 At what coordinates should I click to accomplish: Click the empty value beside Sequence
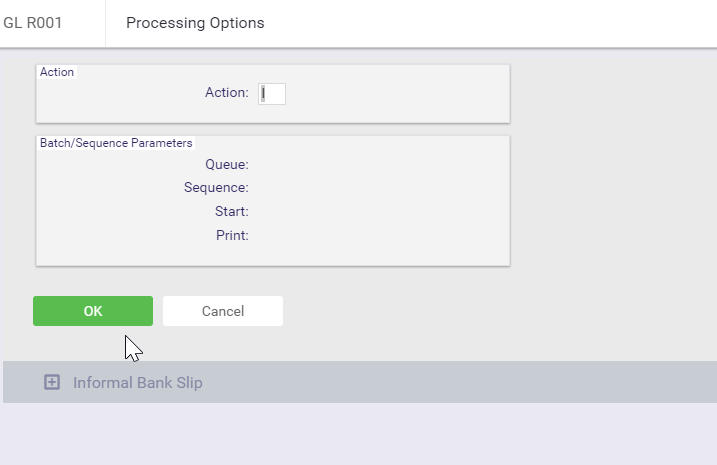click(x=320, y=188)
